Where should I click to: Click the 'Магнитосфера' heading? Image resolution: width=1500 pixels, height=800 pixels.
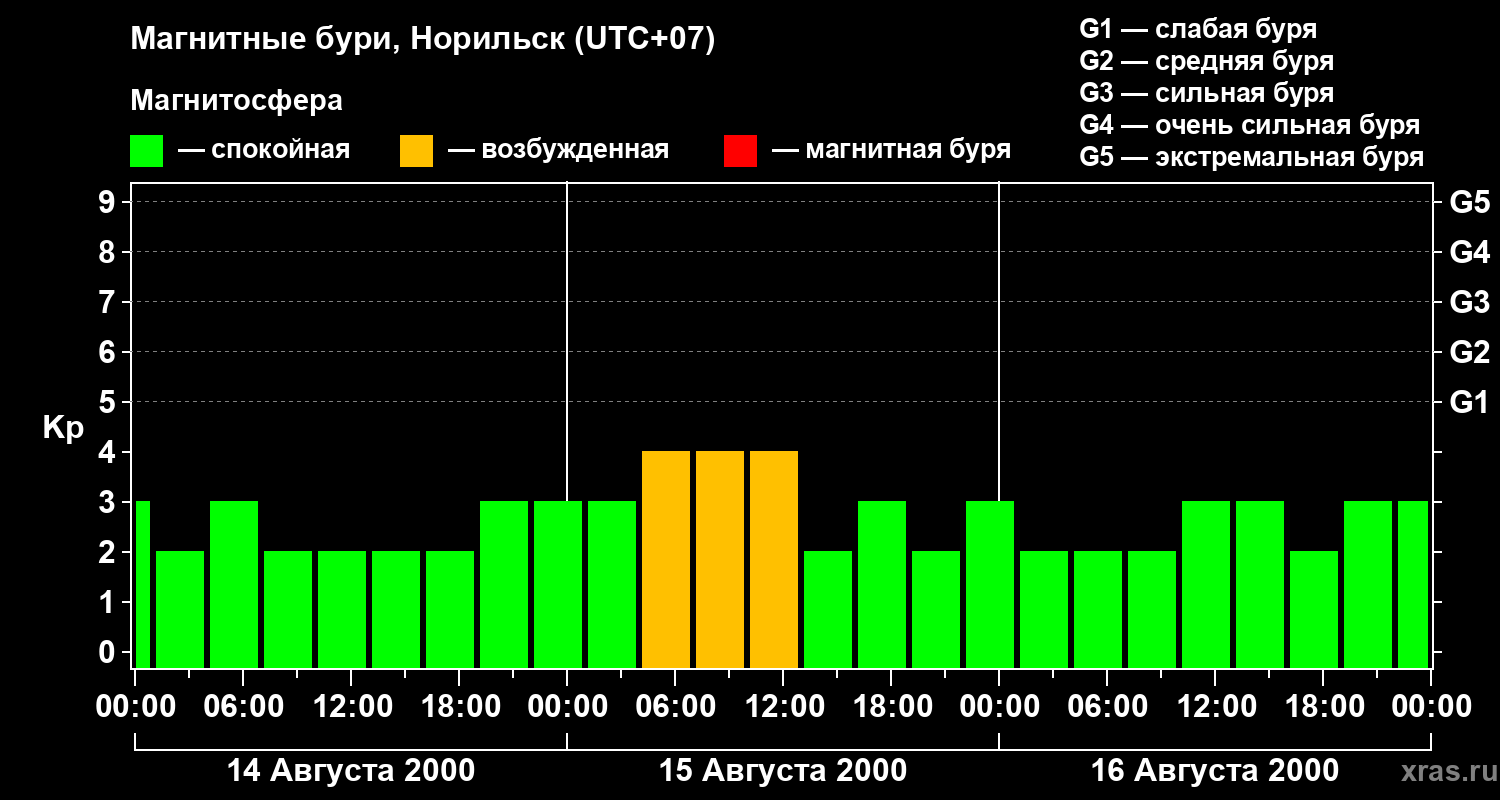click(236, 101)
